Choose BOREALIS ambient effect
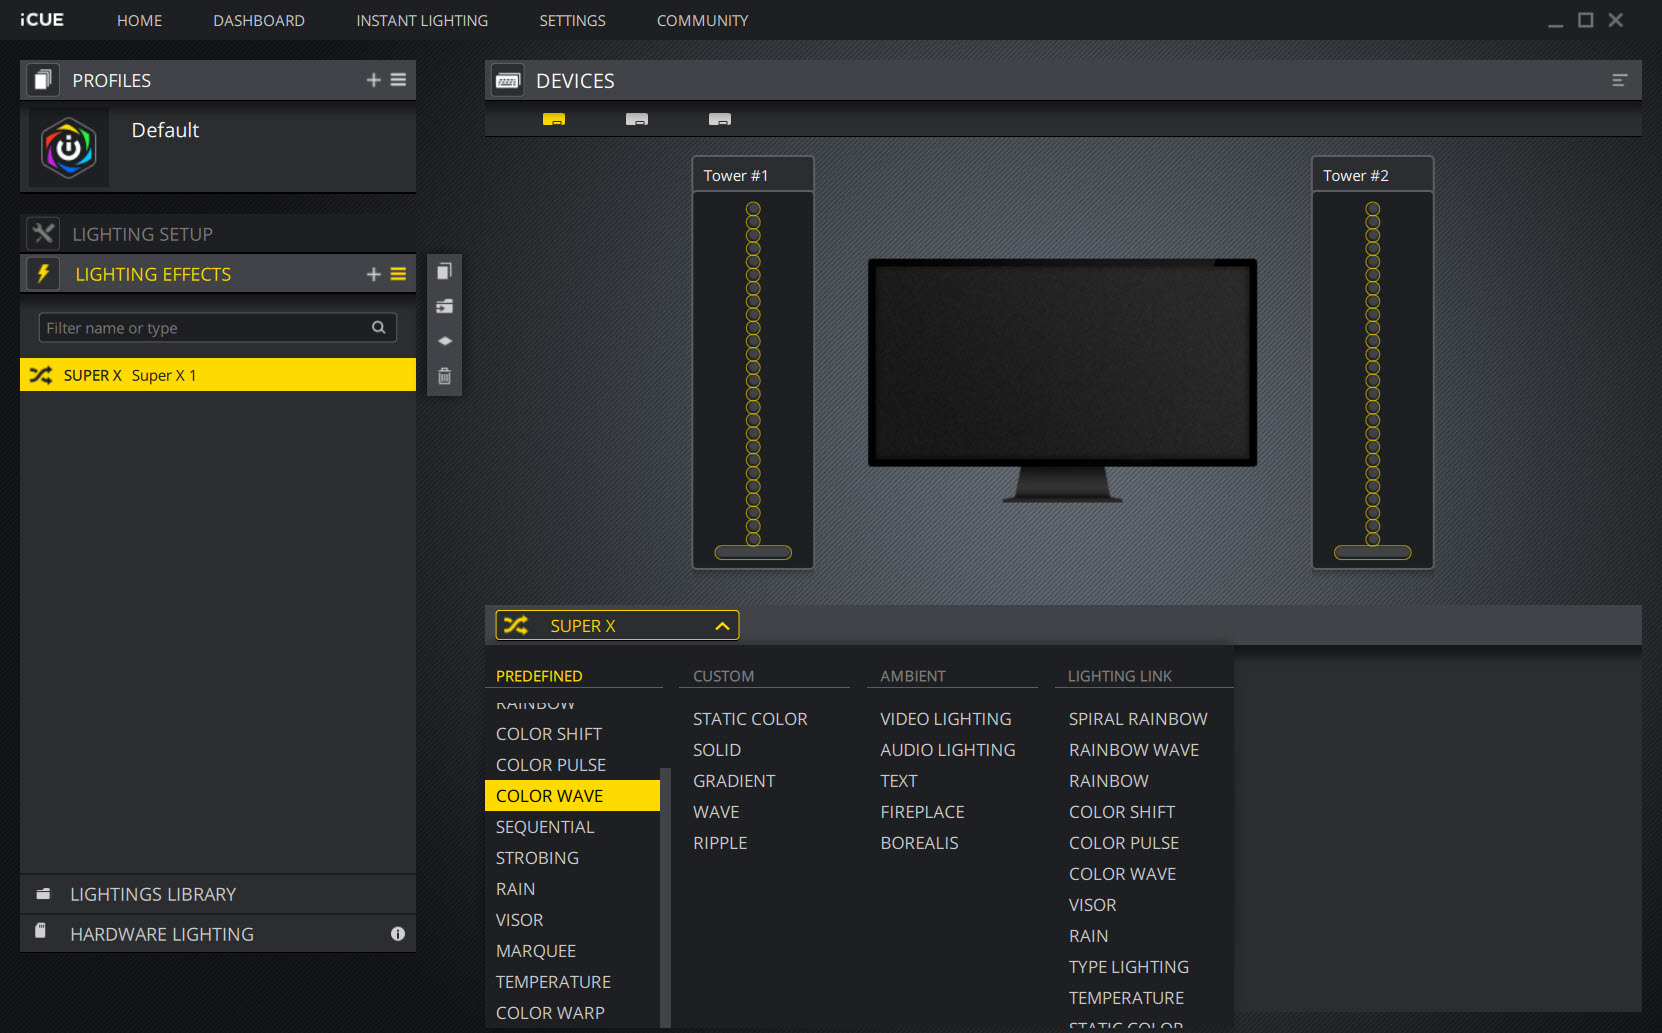Screen dimensions: 1662x1033 (919, 843)
